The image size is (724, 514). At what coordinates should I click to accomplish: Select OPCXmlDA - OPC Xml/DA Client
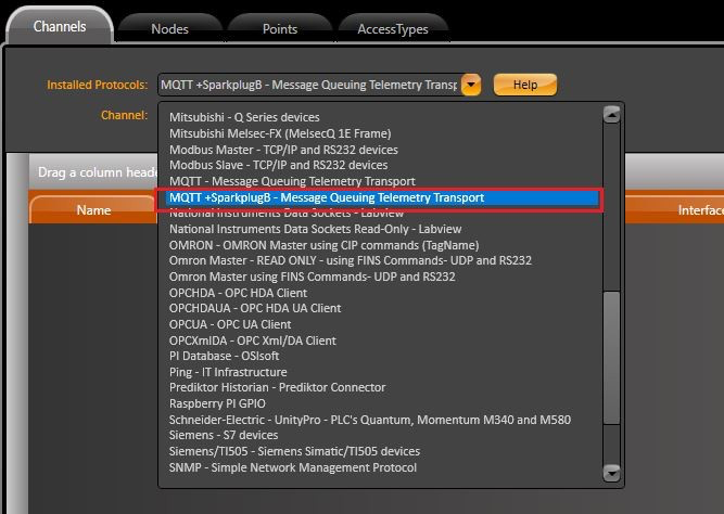click(253, 341)
